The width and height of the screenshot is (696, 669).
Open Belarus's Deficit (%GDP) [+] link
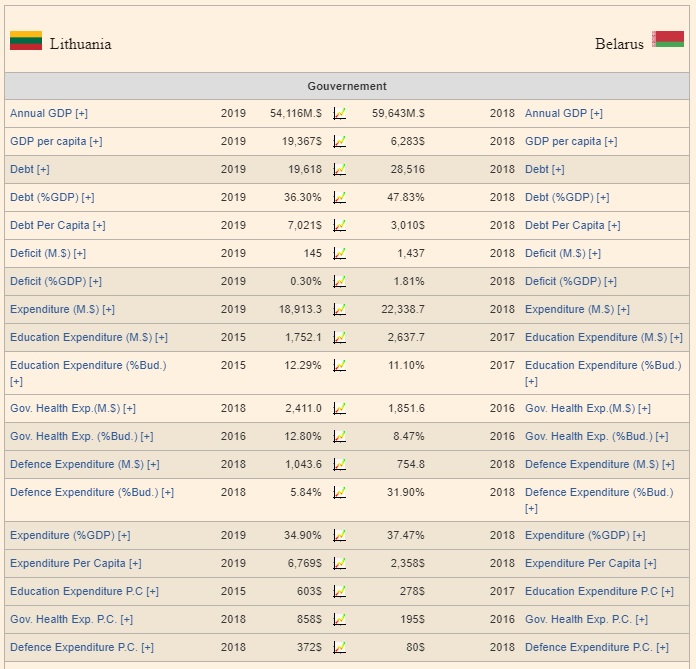click(571, 281)
